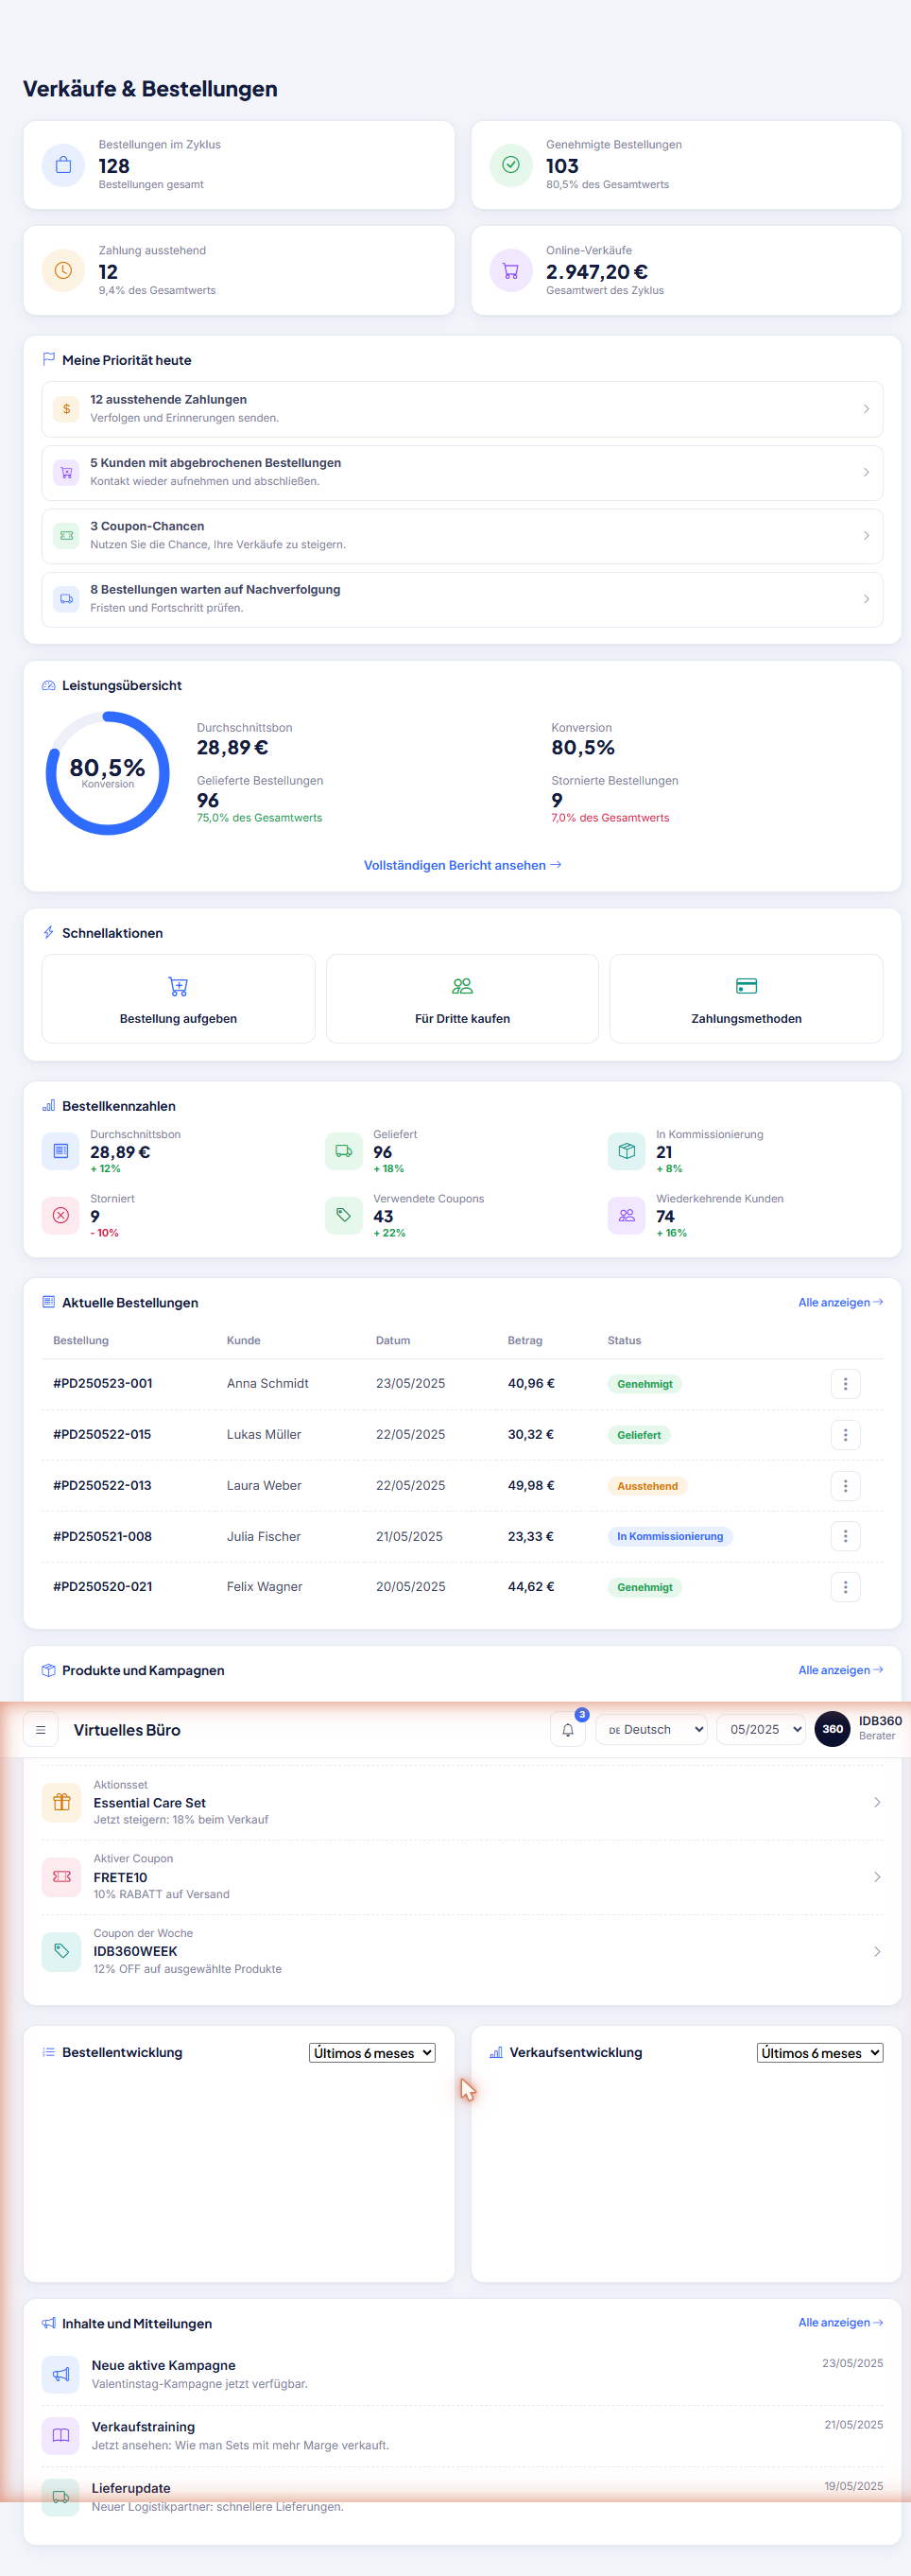Image resolution: width=911 pixels, height=2576 pixels.
Task: Click the Zahlungsmethoden button
Action: pyautogui.click(x=746, y=999)
